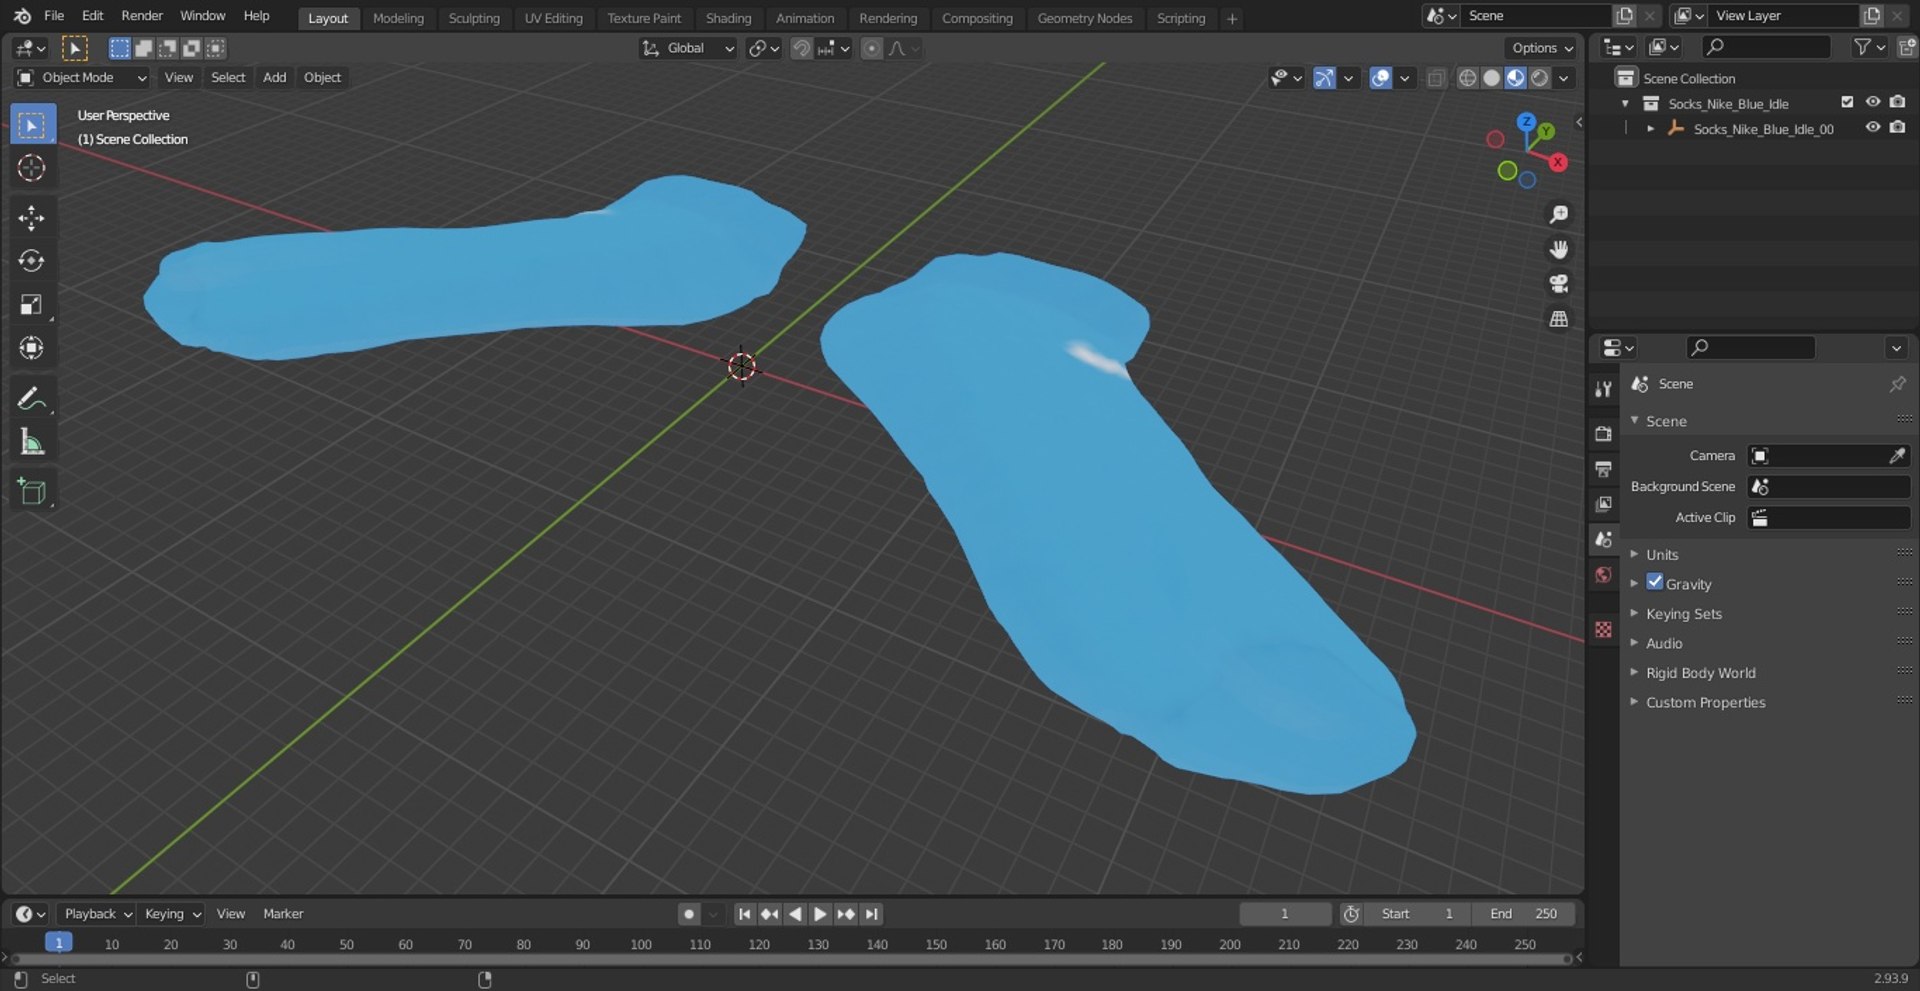Expand the Keying Sets panel
The image size is (1920, 991).
tap(1683, 613)
